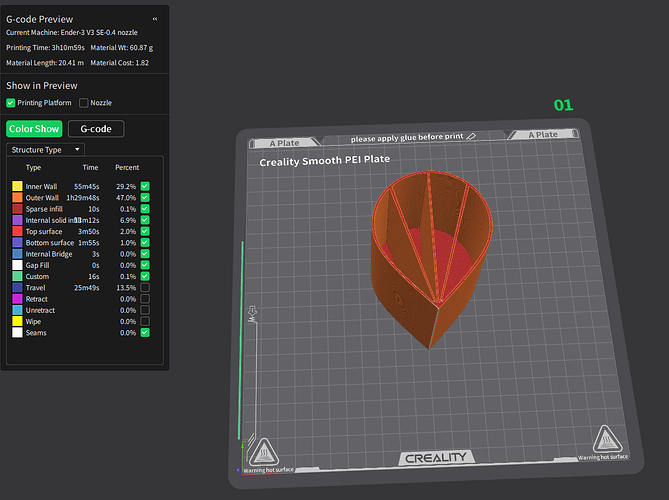Open the Structure Type dropdown
Viewport: 669px width, 500px height.
[45, 150]
